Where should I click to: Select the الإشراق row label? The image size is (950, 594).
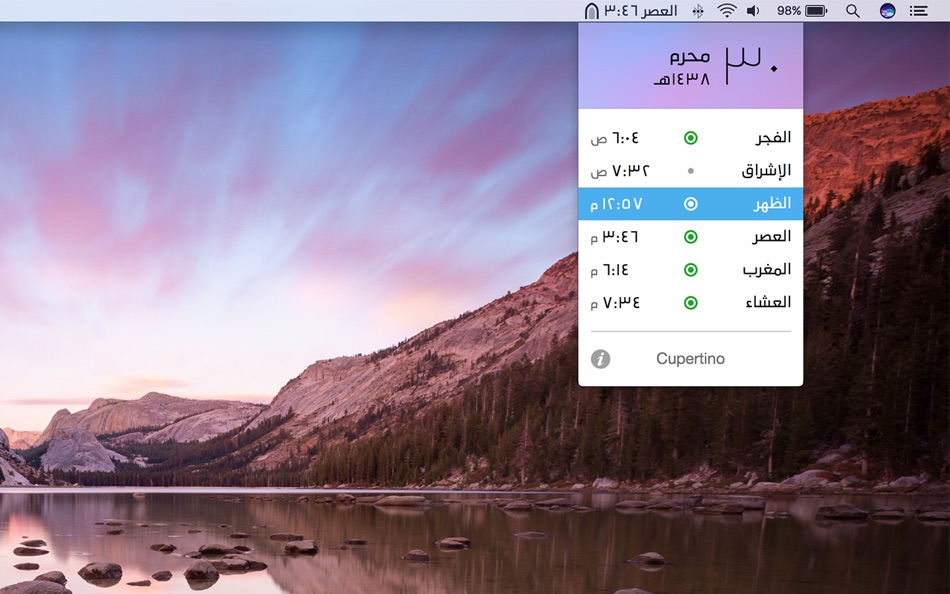[766, 171]
